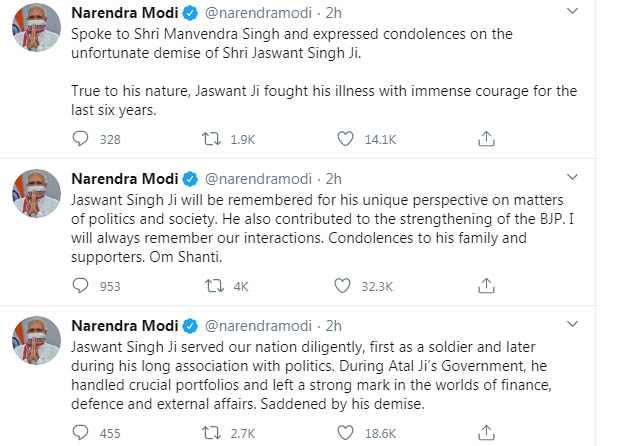622x446 pixels.
Task: Open the 2h timestamp of the third tweet
Action: [334, 326]
